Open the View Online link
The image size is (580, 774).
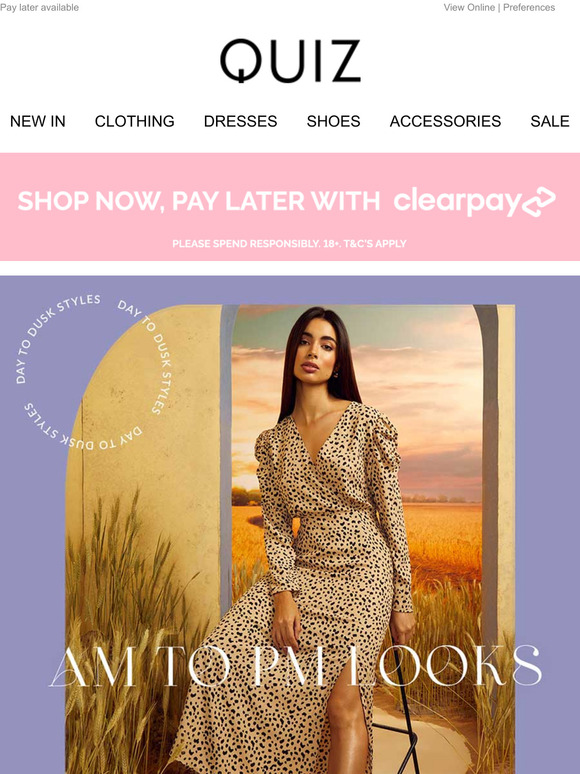pyautogui.click(x=469, y=7)
